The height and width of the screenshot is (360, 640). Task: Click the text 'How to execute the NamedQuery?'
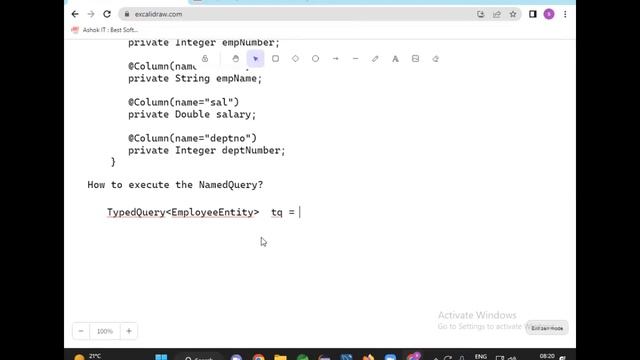coord(176,185)
